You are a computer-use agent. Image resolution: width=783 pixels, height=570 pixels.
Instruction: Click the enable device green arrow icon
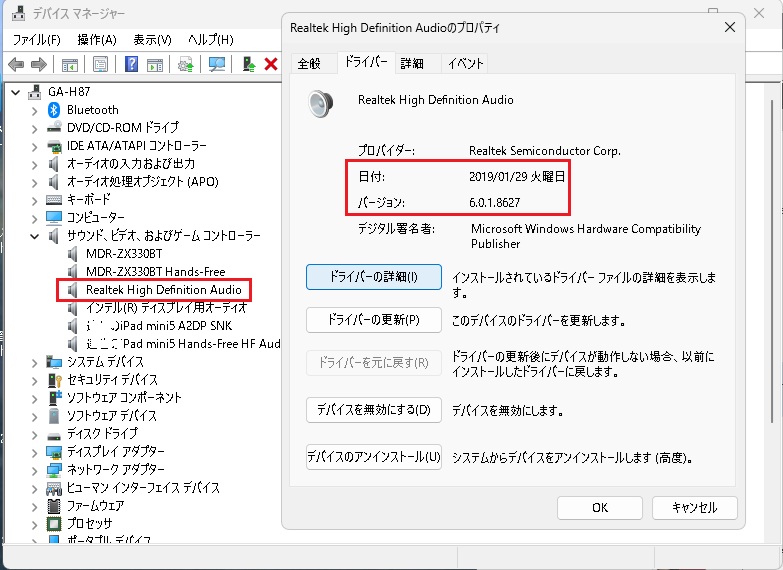pos(249,64)
